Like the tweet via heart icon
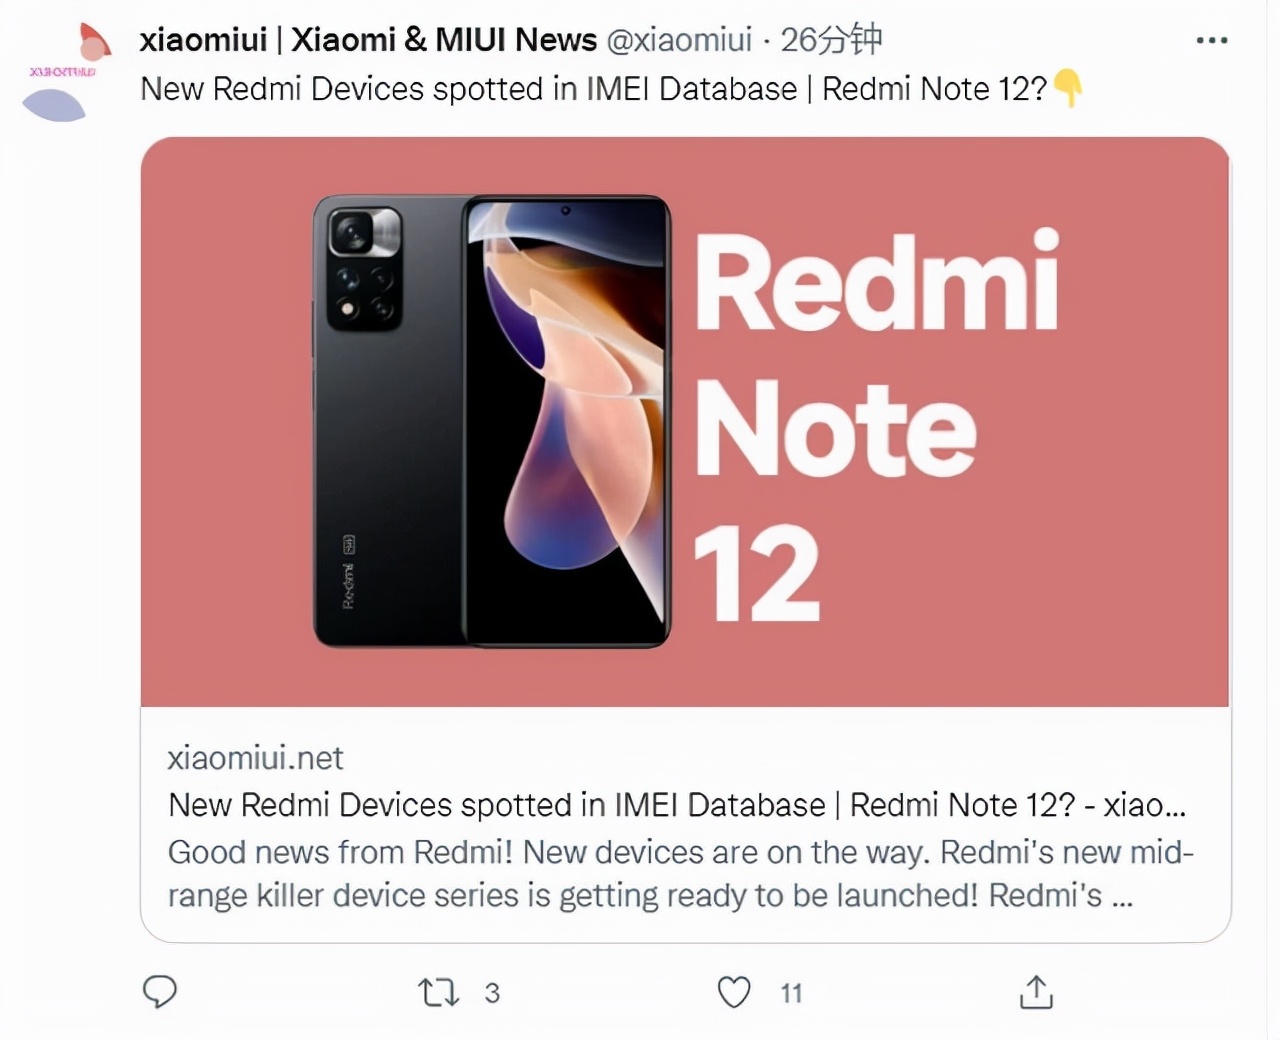 click(x=733, y=991)
